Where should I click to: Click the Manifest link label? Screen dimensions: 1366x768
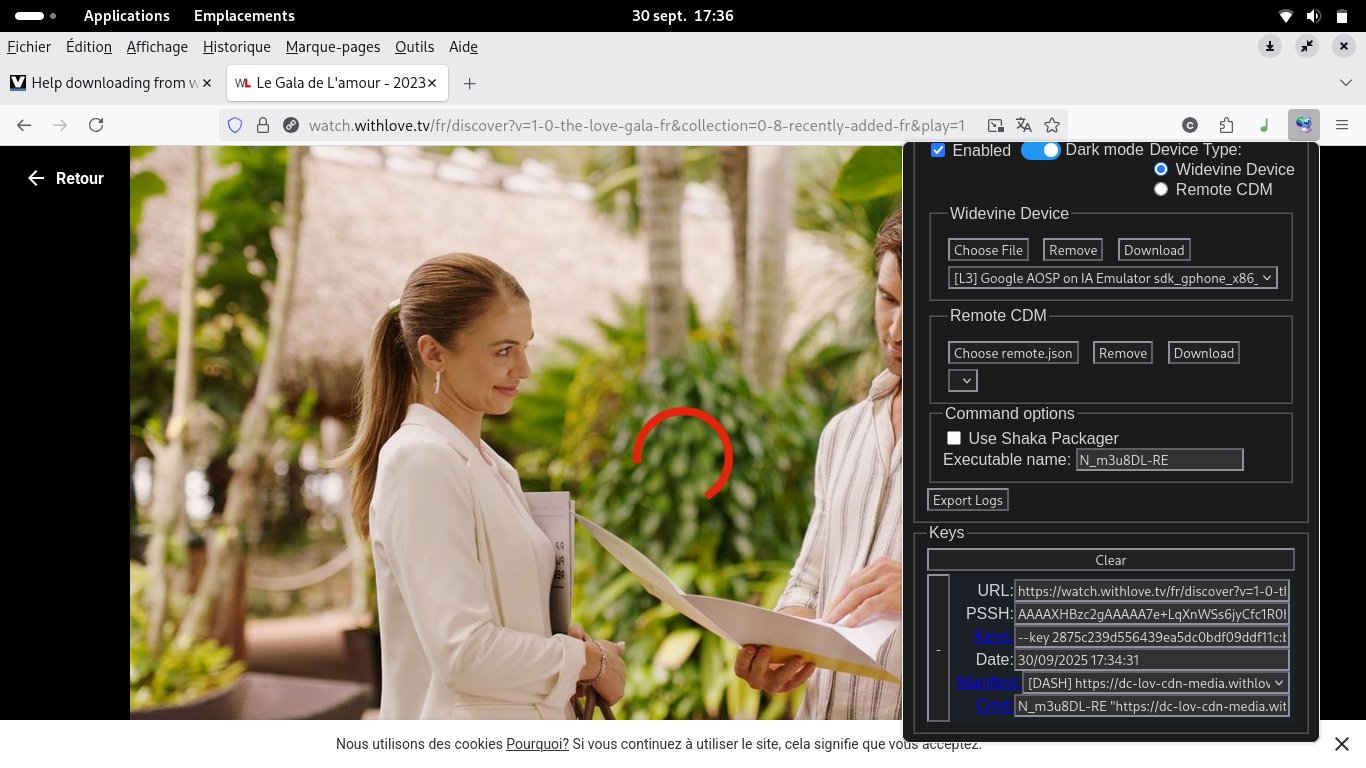(987, 683)
